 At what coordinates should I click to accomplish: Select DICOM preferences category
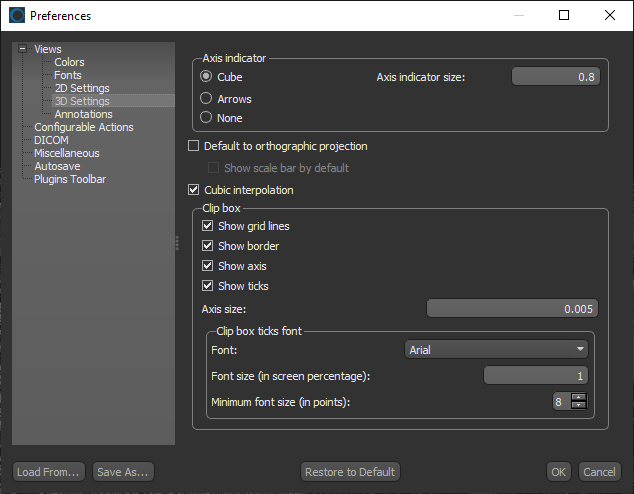(x=51, y=140)
